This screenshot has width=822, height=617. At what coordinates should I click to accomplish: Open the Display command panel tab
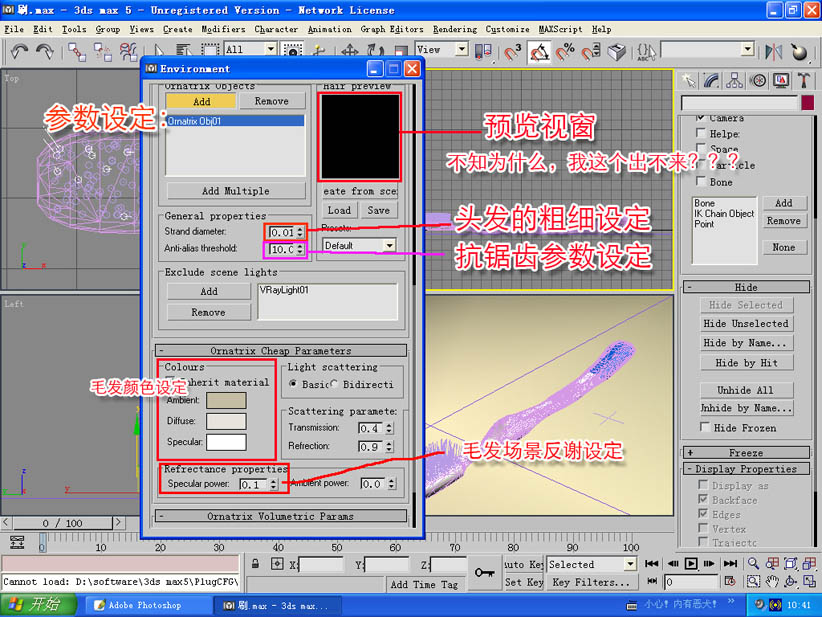781,81
